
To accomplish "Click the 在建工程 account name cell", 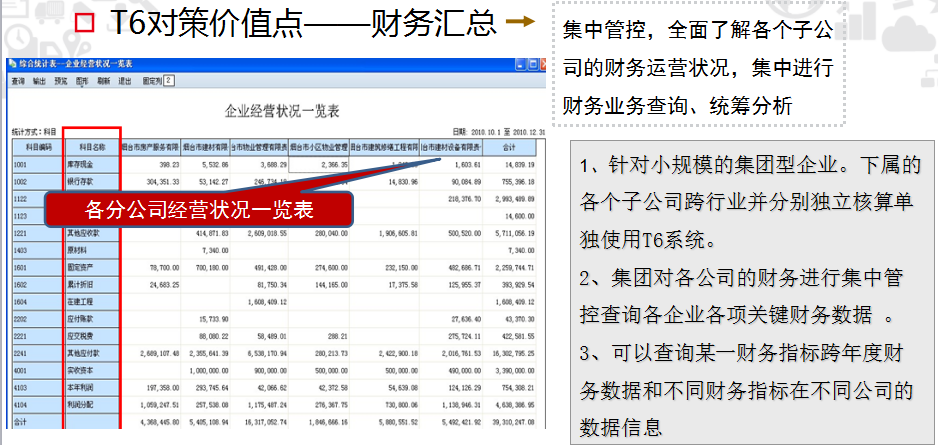I will [x=92, y=303].
